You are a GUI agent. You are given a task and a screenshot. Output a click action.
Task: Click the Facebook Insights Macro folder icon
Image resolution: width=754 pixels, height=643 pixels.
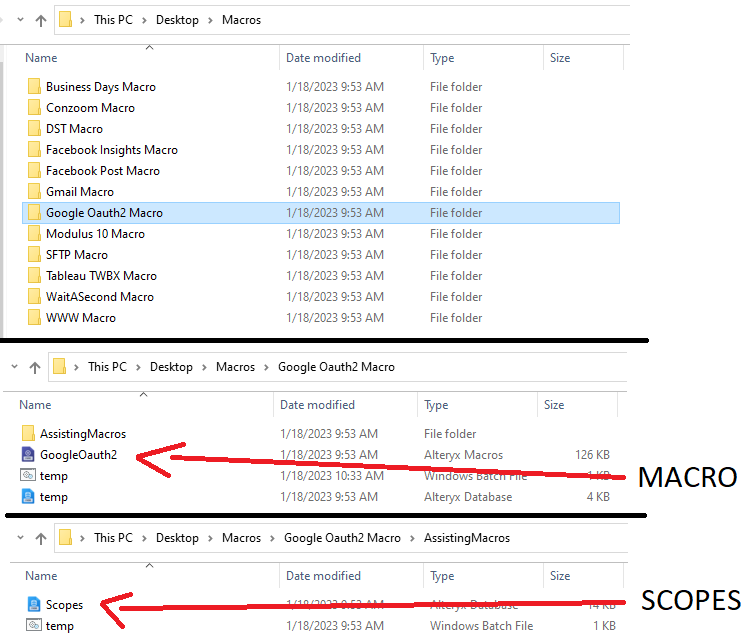pos(34,150)
